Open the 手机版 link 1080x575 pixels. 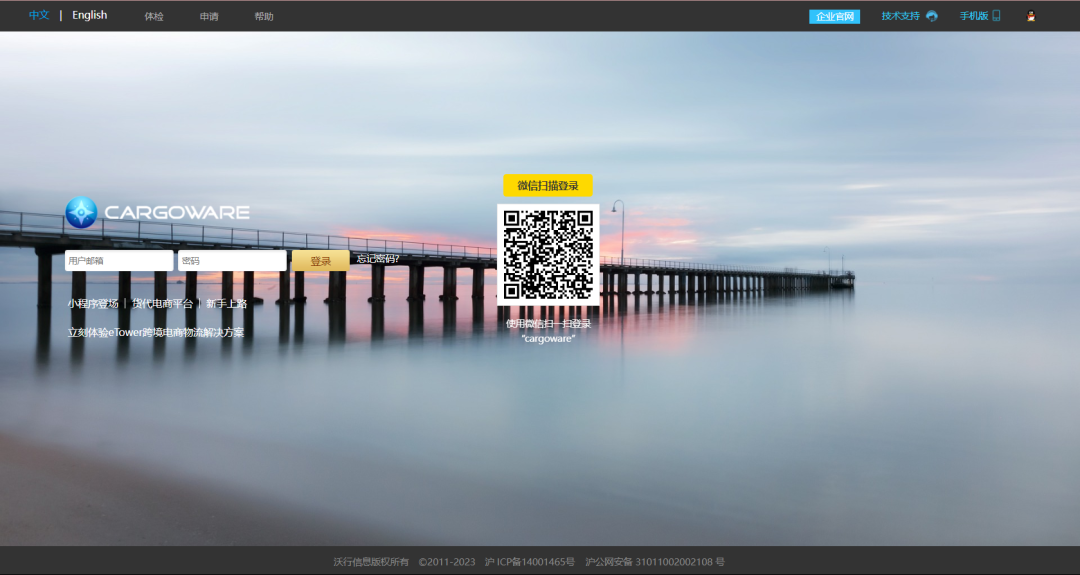pos(974,16)
